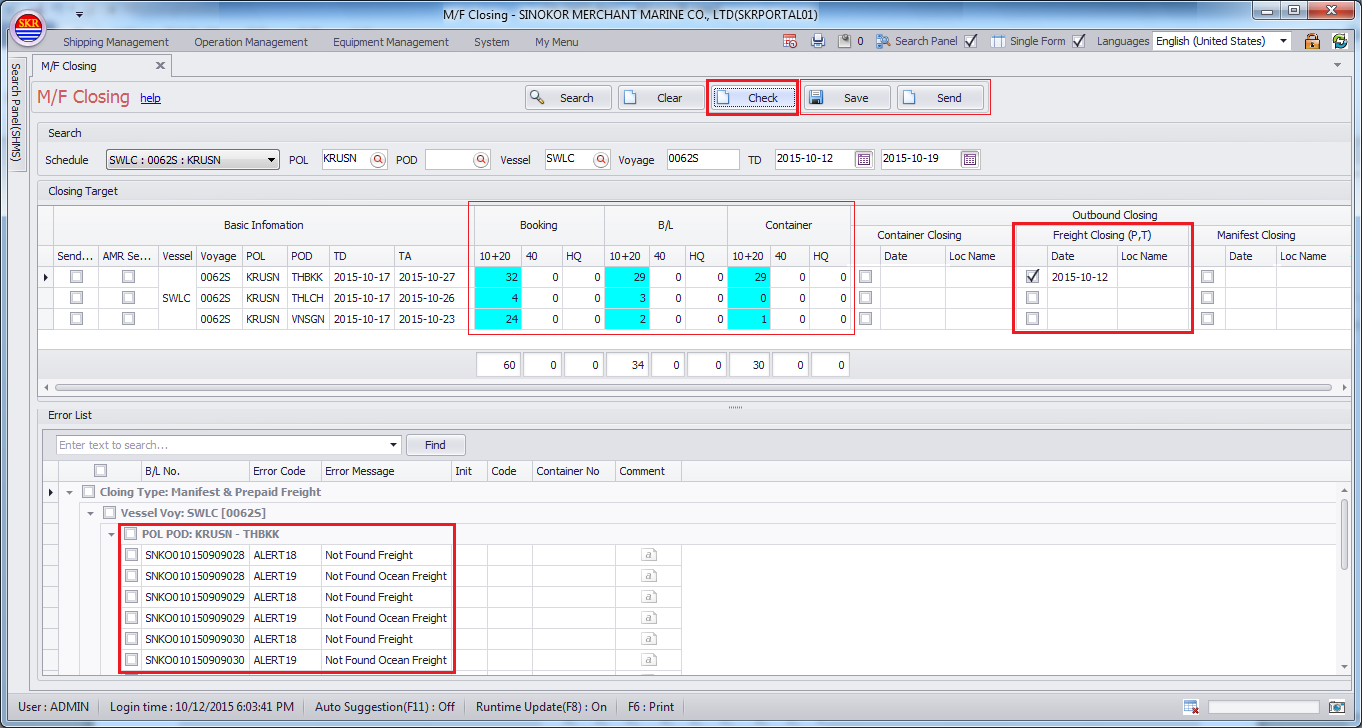
Task: Open the Search Panel(SHMS) side tab
Action: coord(15,114)
